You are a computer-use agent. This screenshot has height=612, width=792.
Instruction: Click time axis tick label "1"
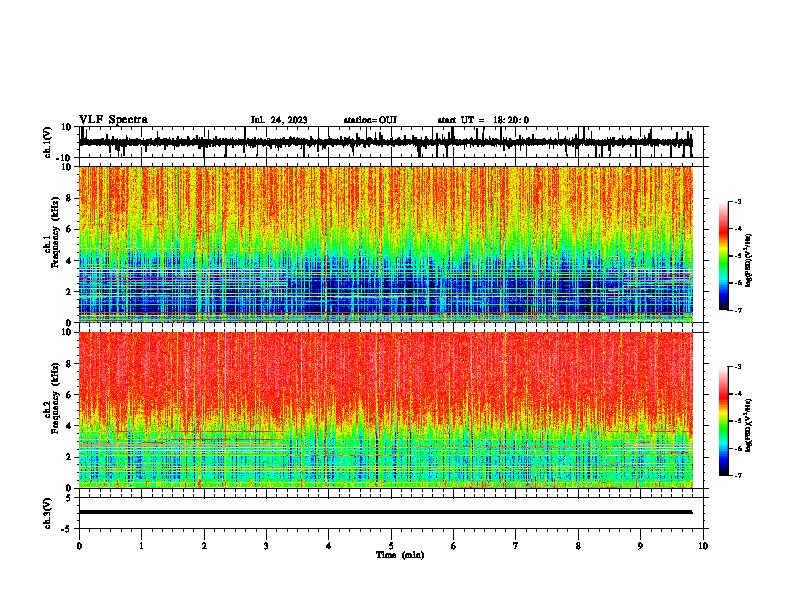[x=141, y=546]
